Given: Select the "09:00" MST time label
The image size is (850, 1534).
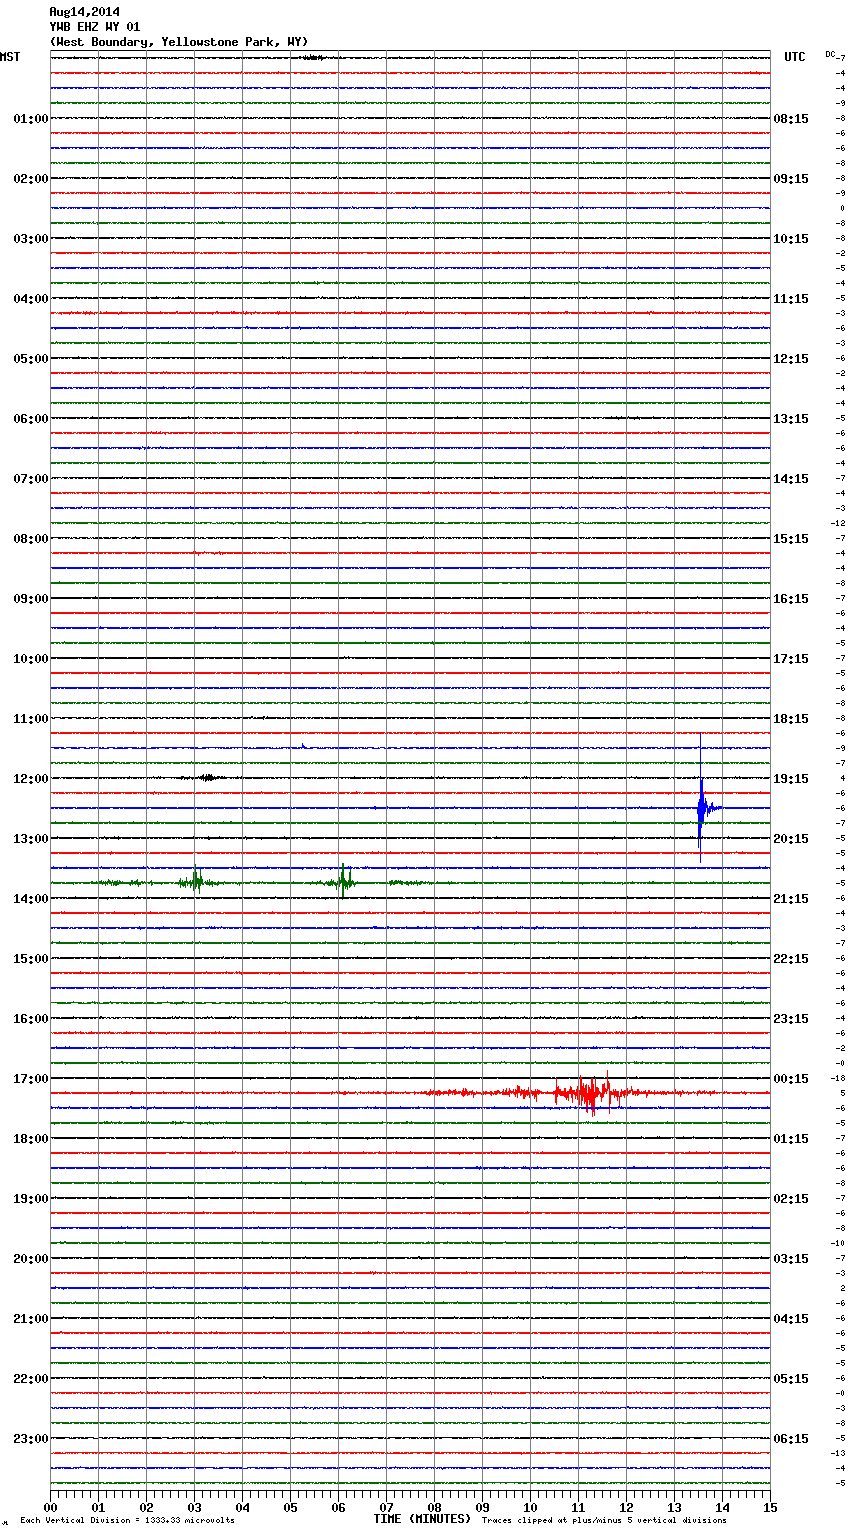Looking at the screenshot, I should pos(30,599).
